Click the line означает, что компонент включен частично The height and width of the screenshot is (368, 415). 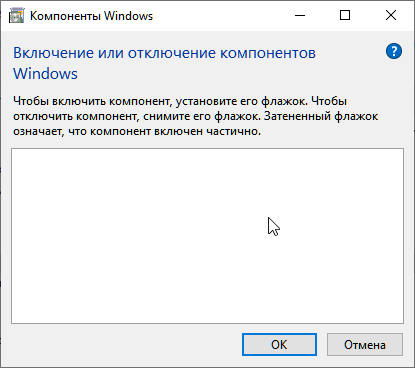[137, 131]
